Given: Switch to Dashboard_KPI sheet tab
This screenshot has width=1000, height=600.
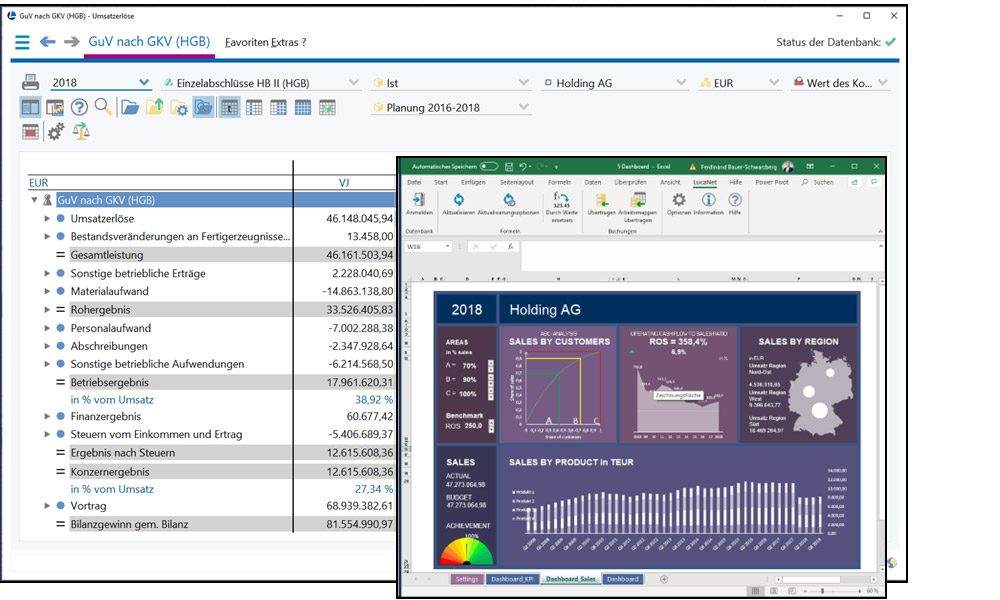Looking at the screenshot, I should click(513, 579).
